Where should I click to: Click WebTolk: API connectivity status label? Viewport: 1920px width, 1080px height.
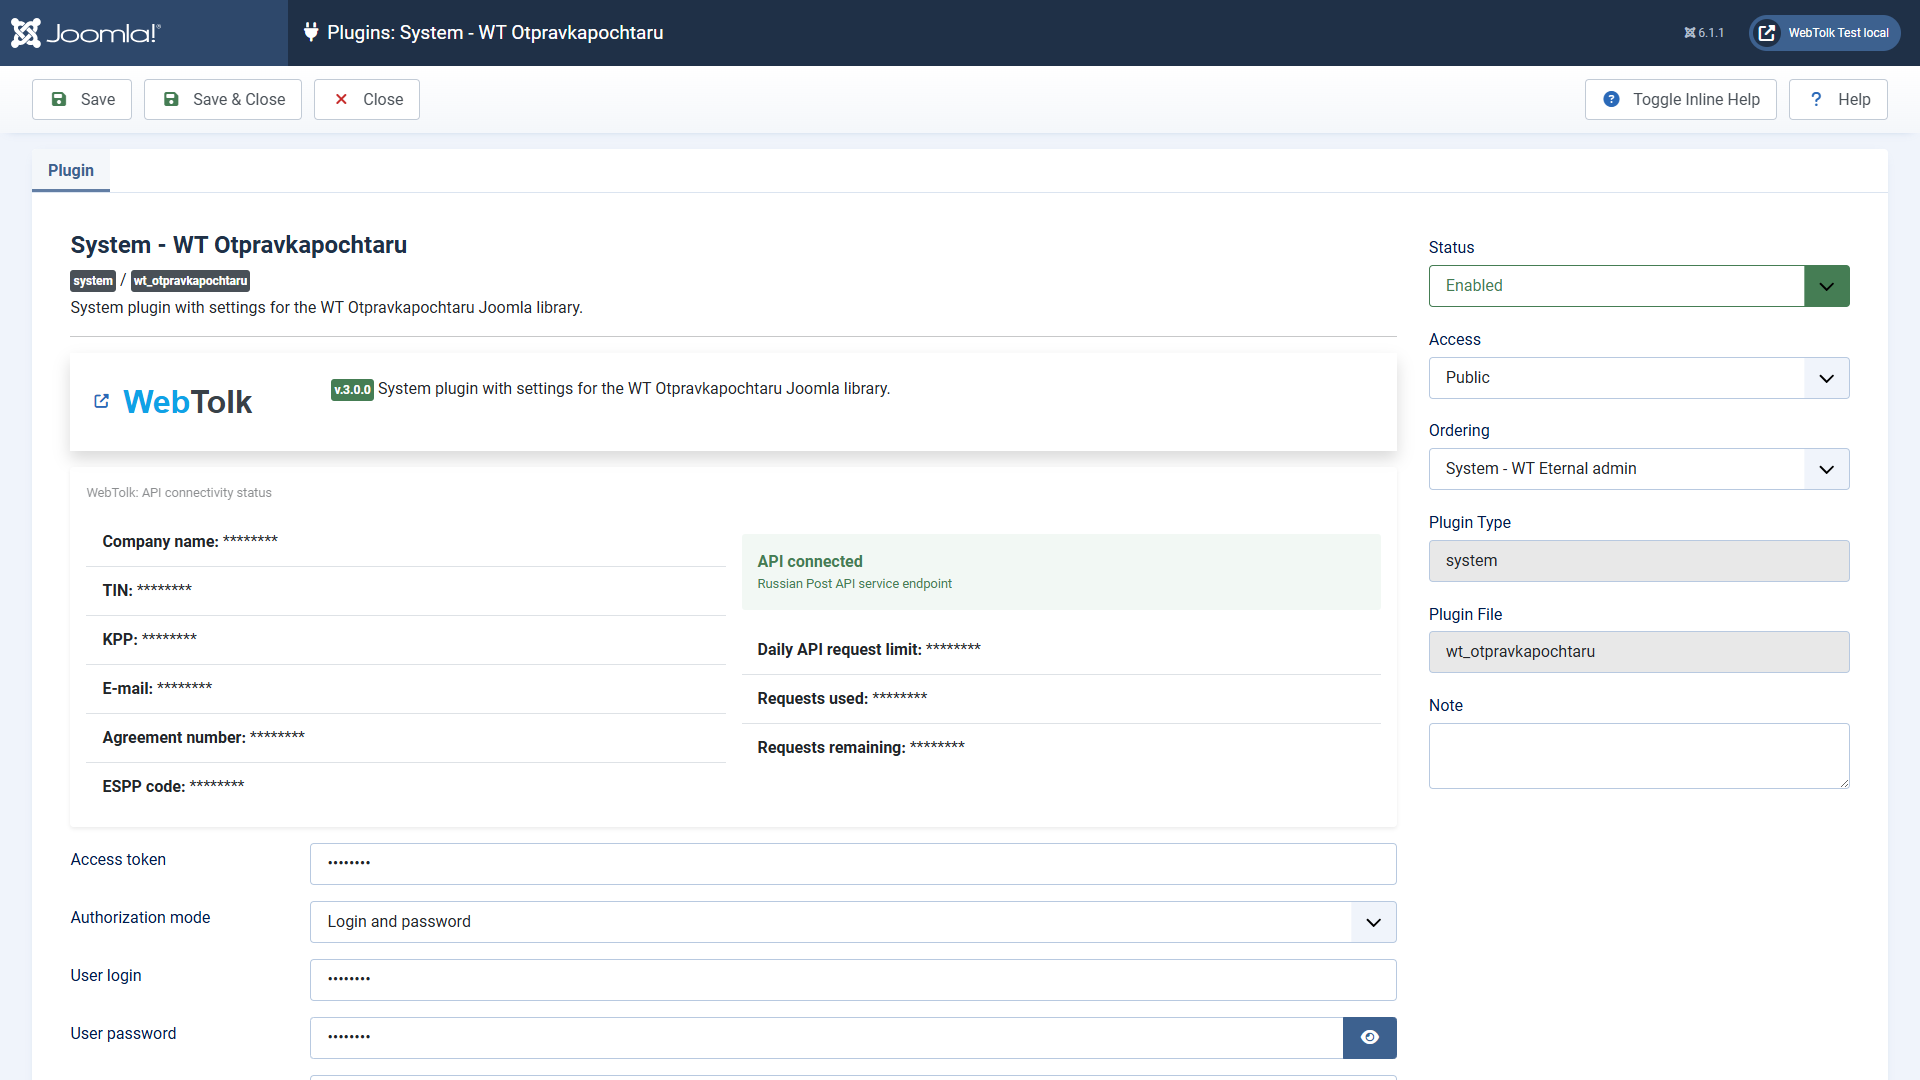click(x=179, y=493)
